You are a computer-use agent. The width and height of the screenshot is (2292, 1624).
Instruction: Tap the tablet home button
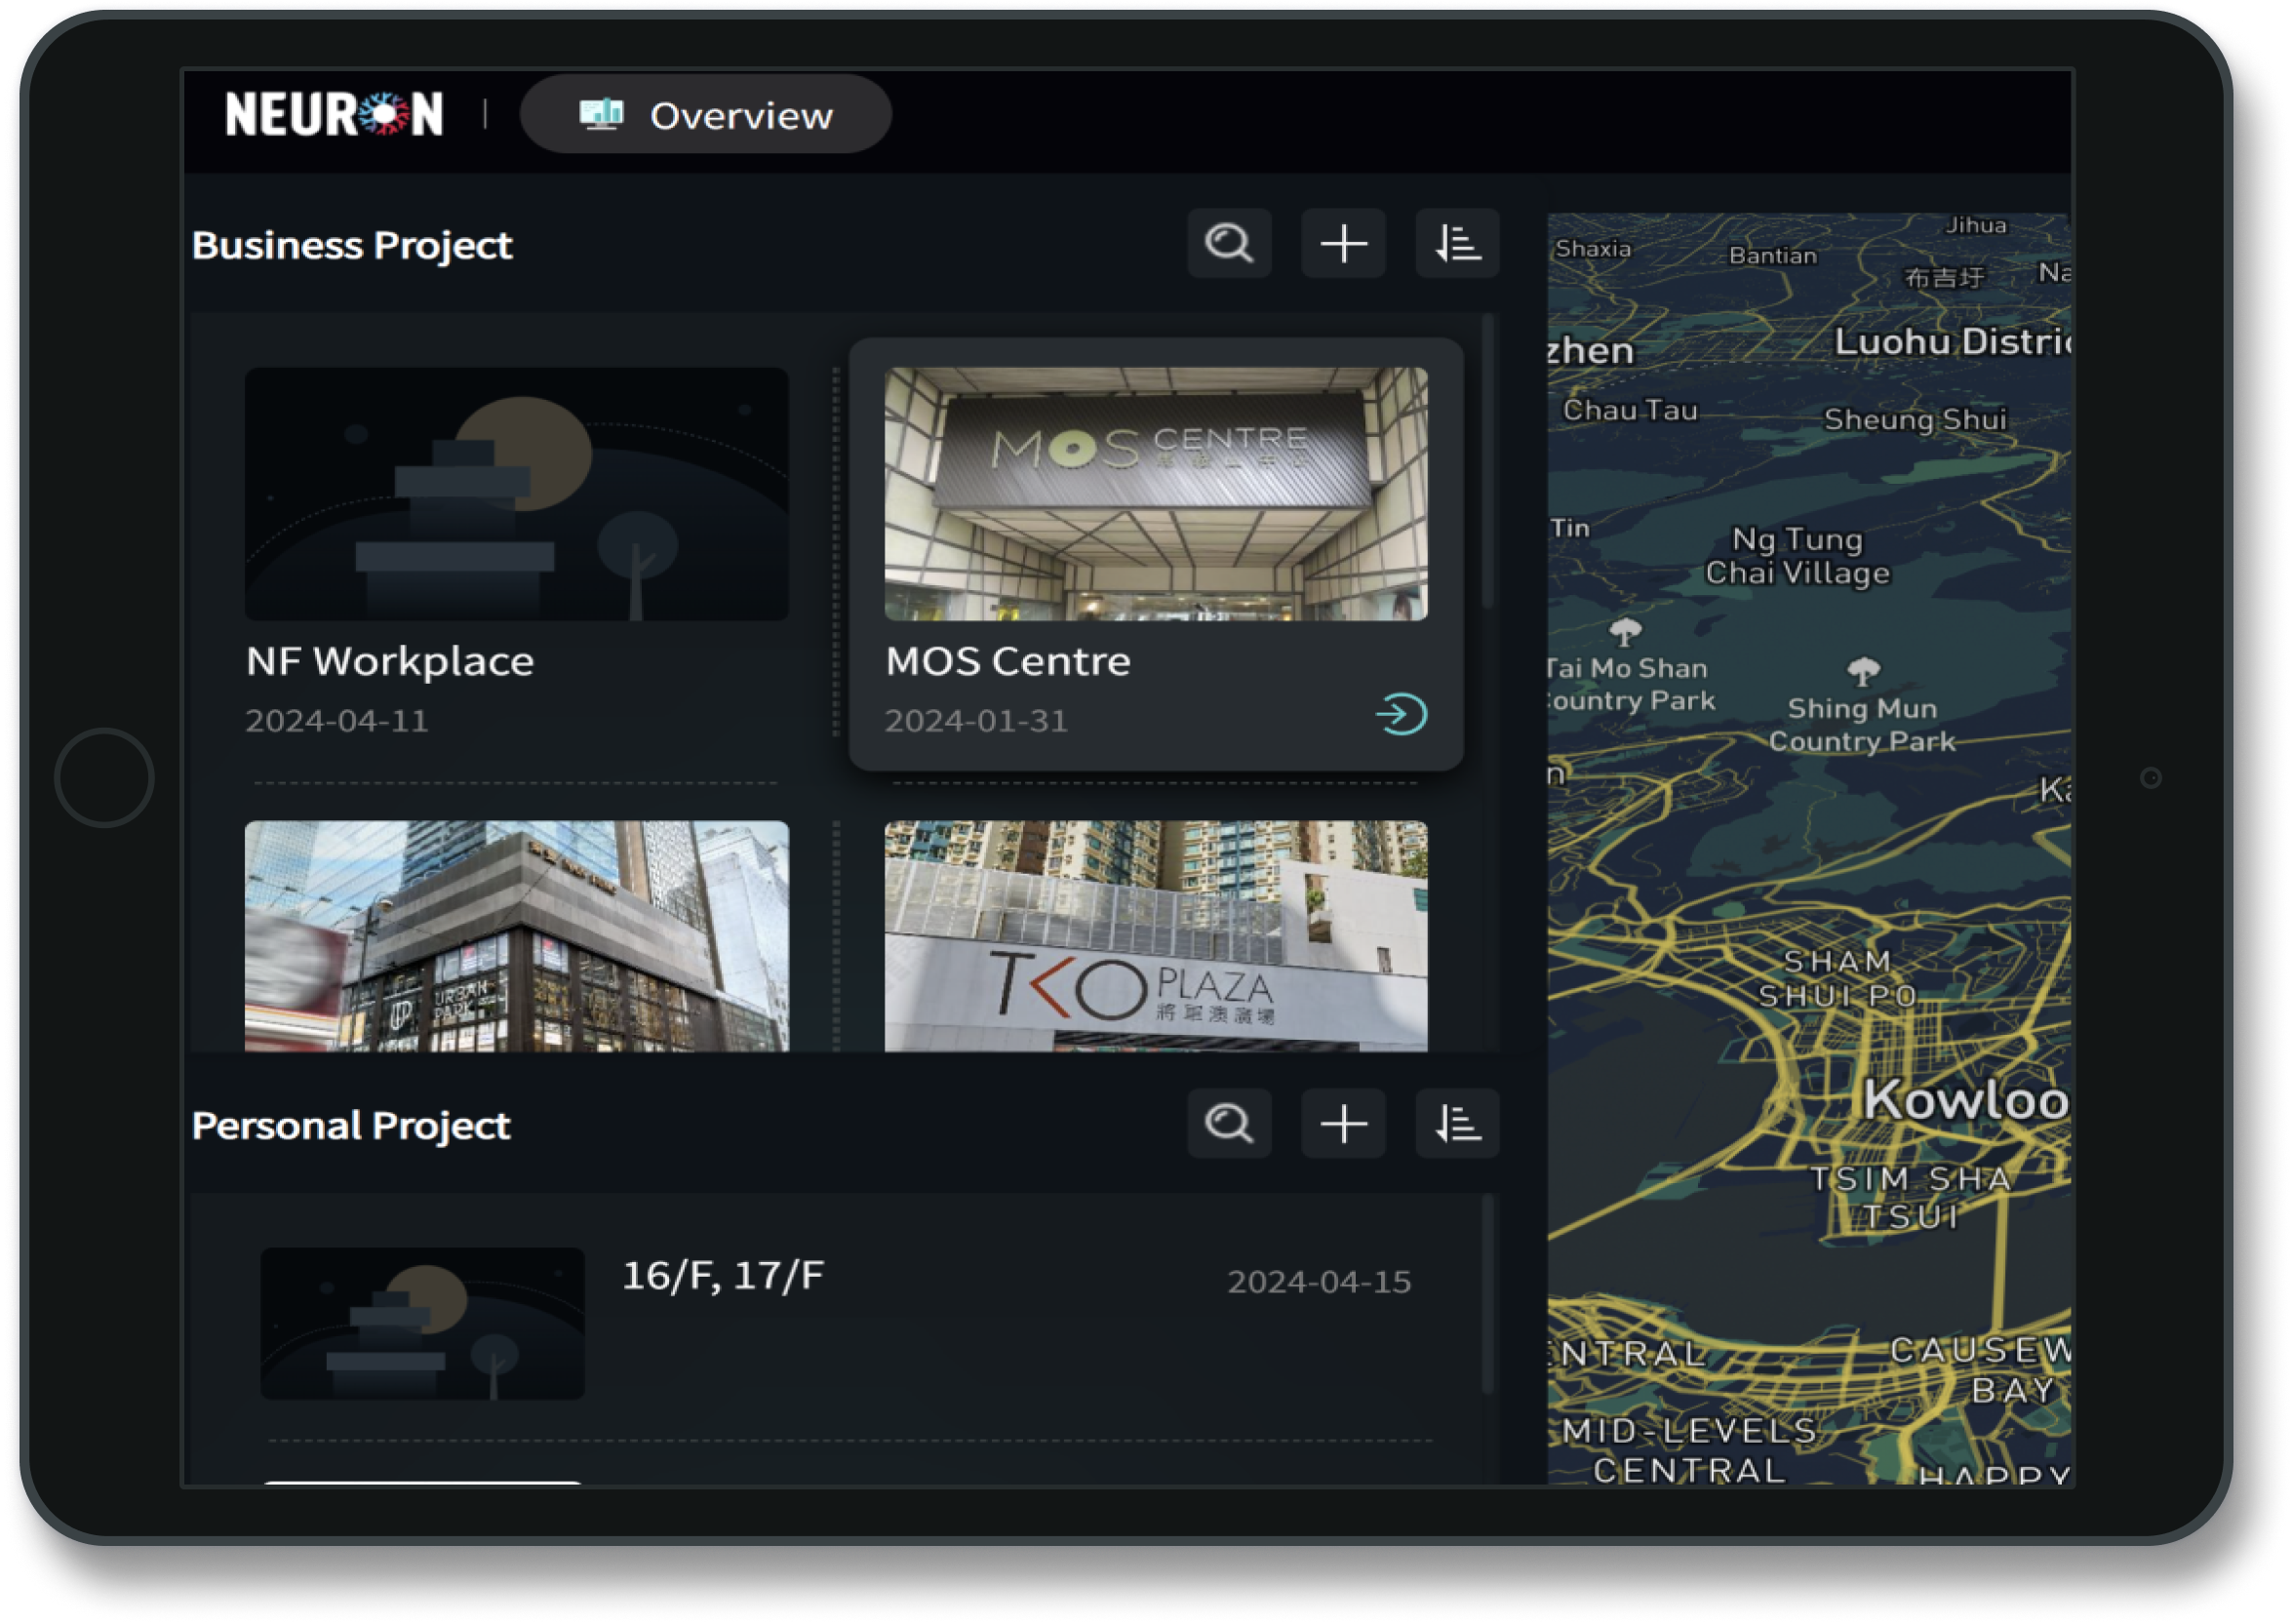pos(104,778)
